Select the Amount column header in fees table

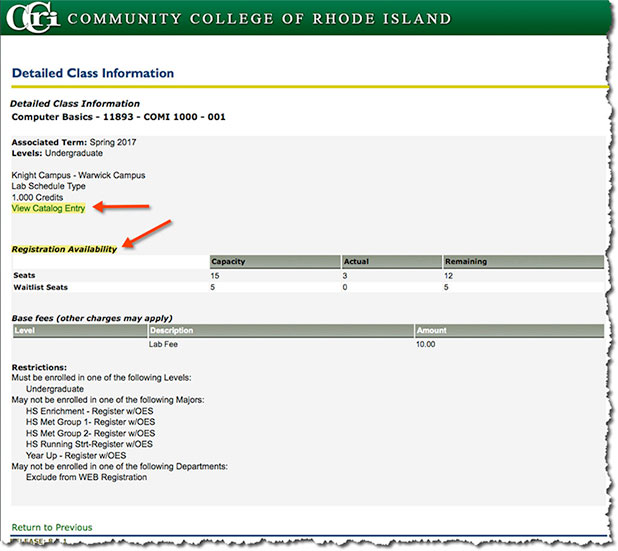click(x=433, y=329)
